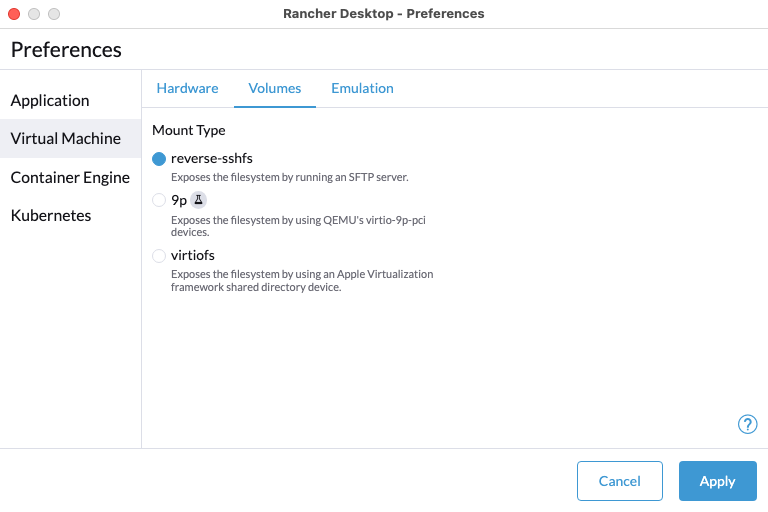Click the experimental flask icon beside 9p
The width and height of the screenshot is (768, 512).
click(x=198, y=199)
